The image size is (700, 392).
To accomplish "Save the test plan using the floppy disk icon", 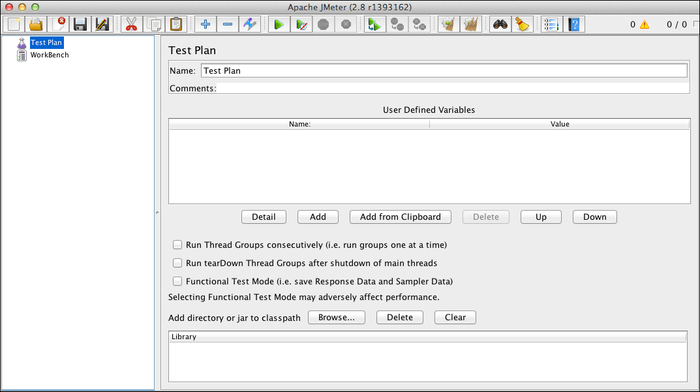I will click(80, 25).
